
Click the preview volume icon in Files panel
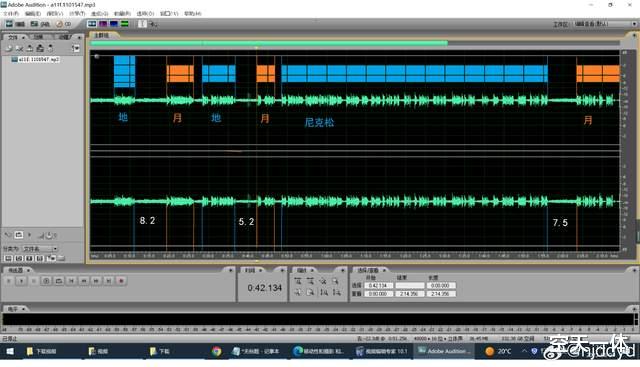pos(49,236)
